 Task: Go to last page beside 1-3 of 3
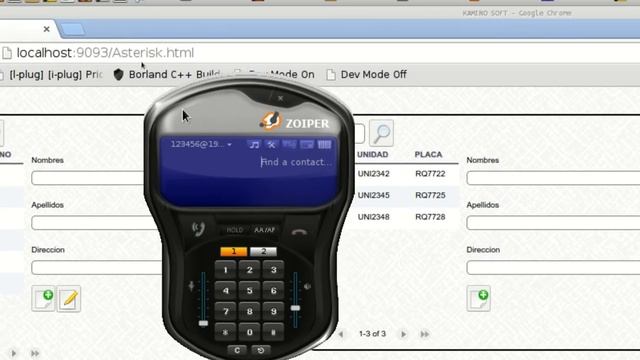pyautogui.click(x=424, y=334)
